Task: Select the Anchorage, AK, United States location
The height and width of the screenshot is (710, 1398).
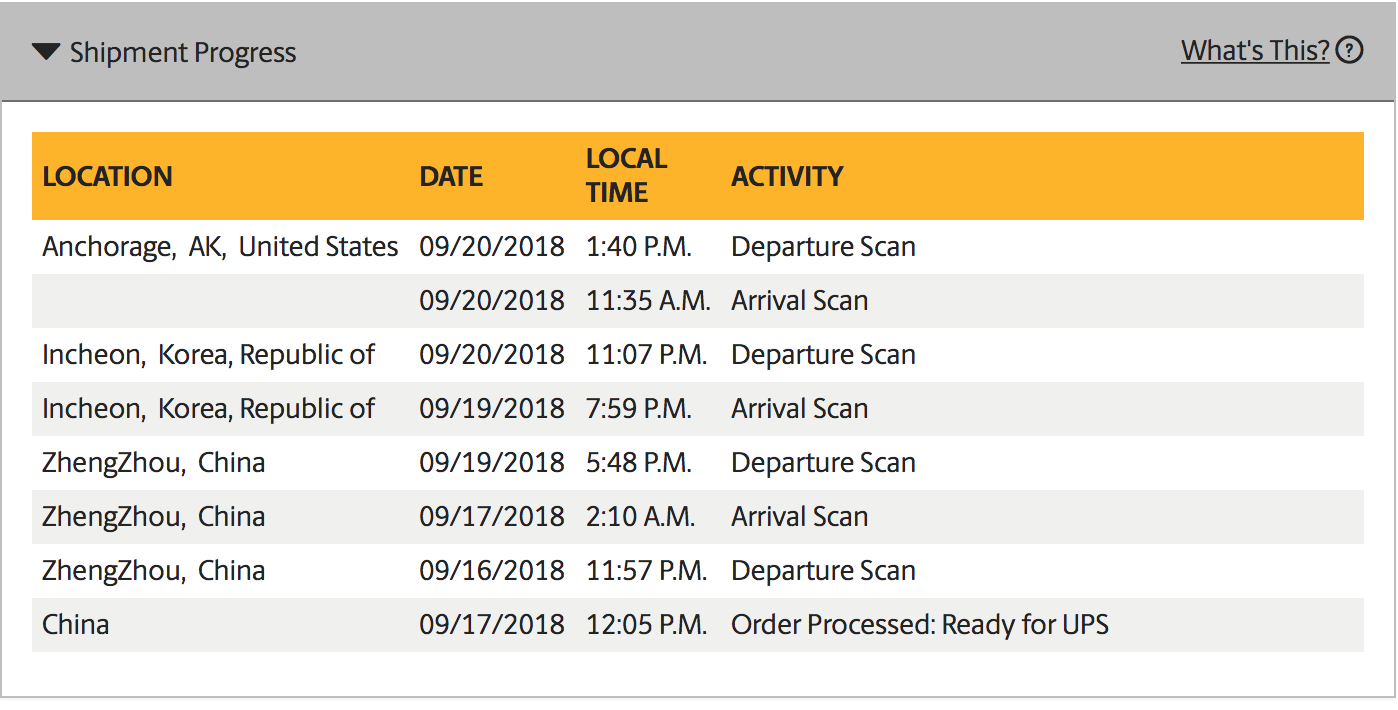Action: click(220, 247)
